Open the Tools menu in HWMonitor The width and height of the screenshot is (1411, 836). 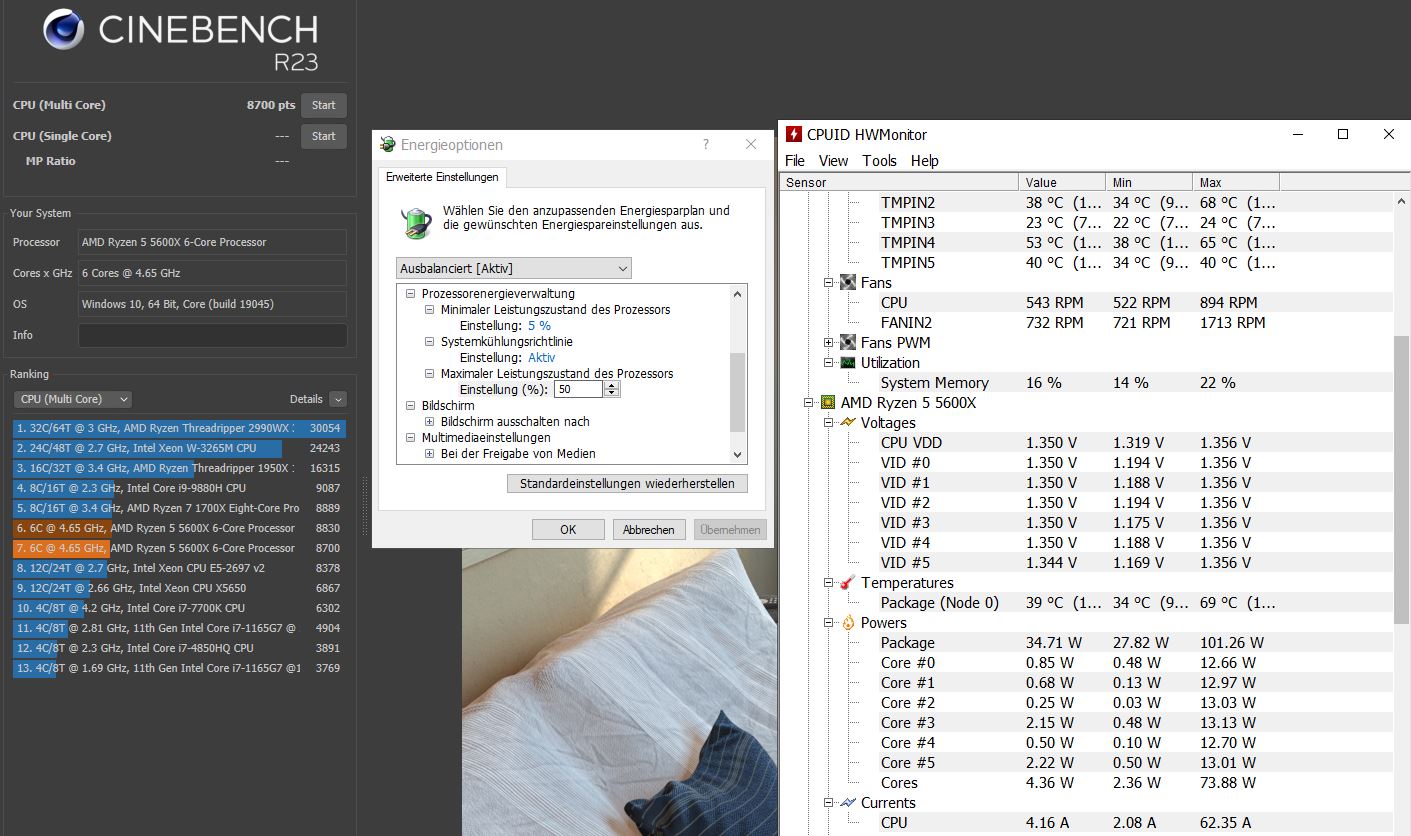[x=879, y=160]
